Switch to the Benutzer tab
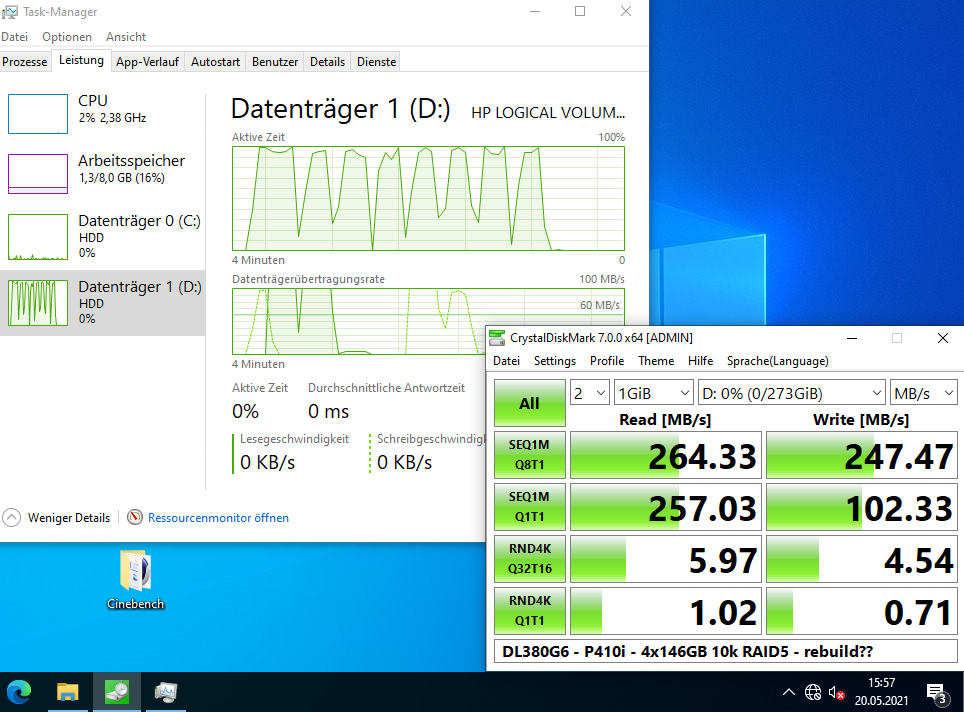Screen dimensions: 964x712 click(x=275, y=62)
